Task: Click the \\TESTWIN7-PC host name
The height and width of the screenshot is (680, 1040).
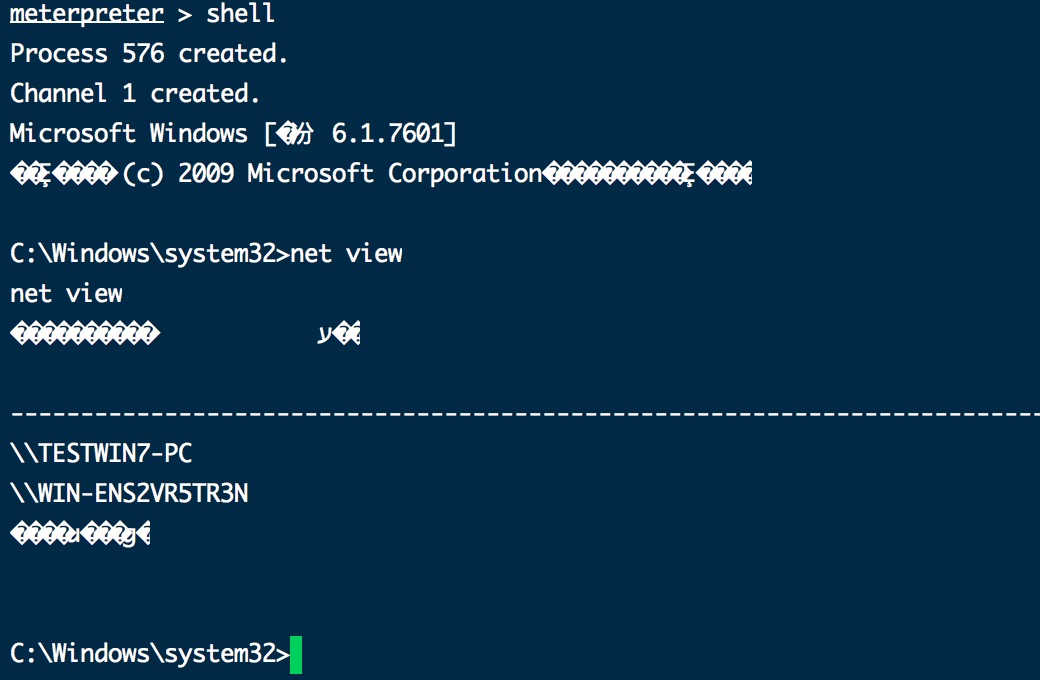Action: coord(101,454)
